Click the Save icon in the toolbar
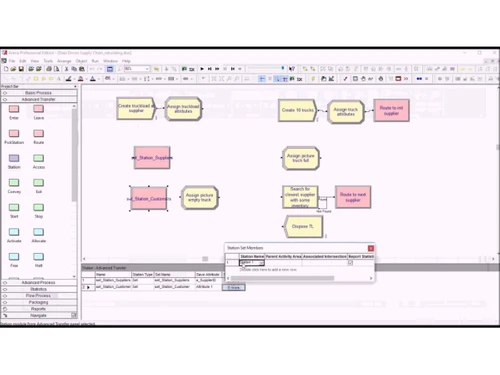 click(21, 69)
